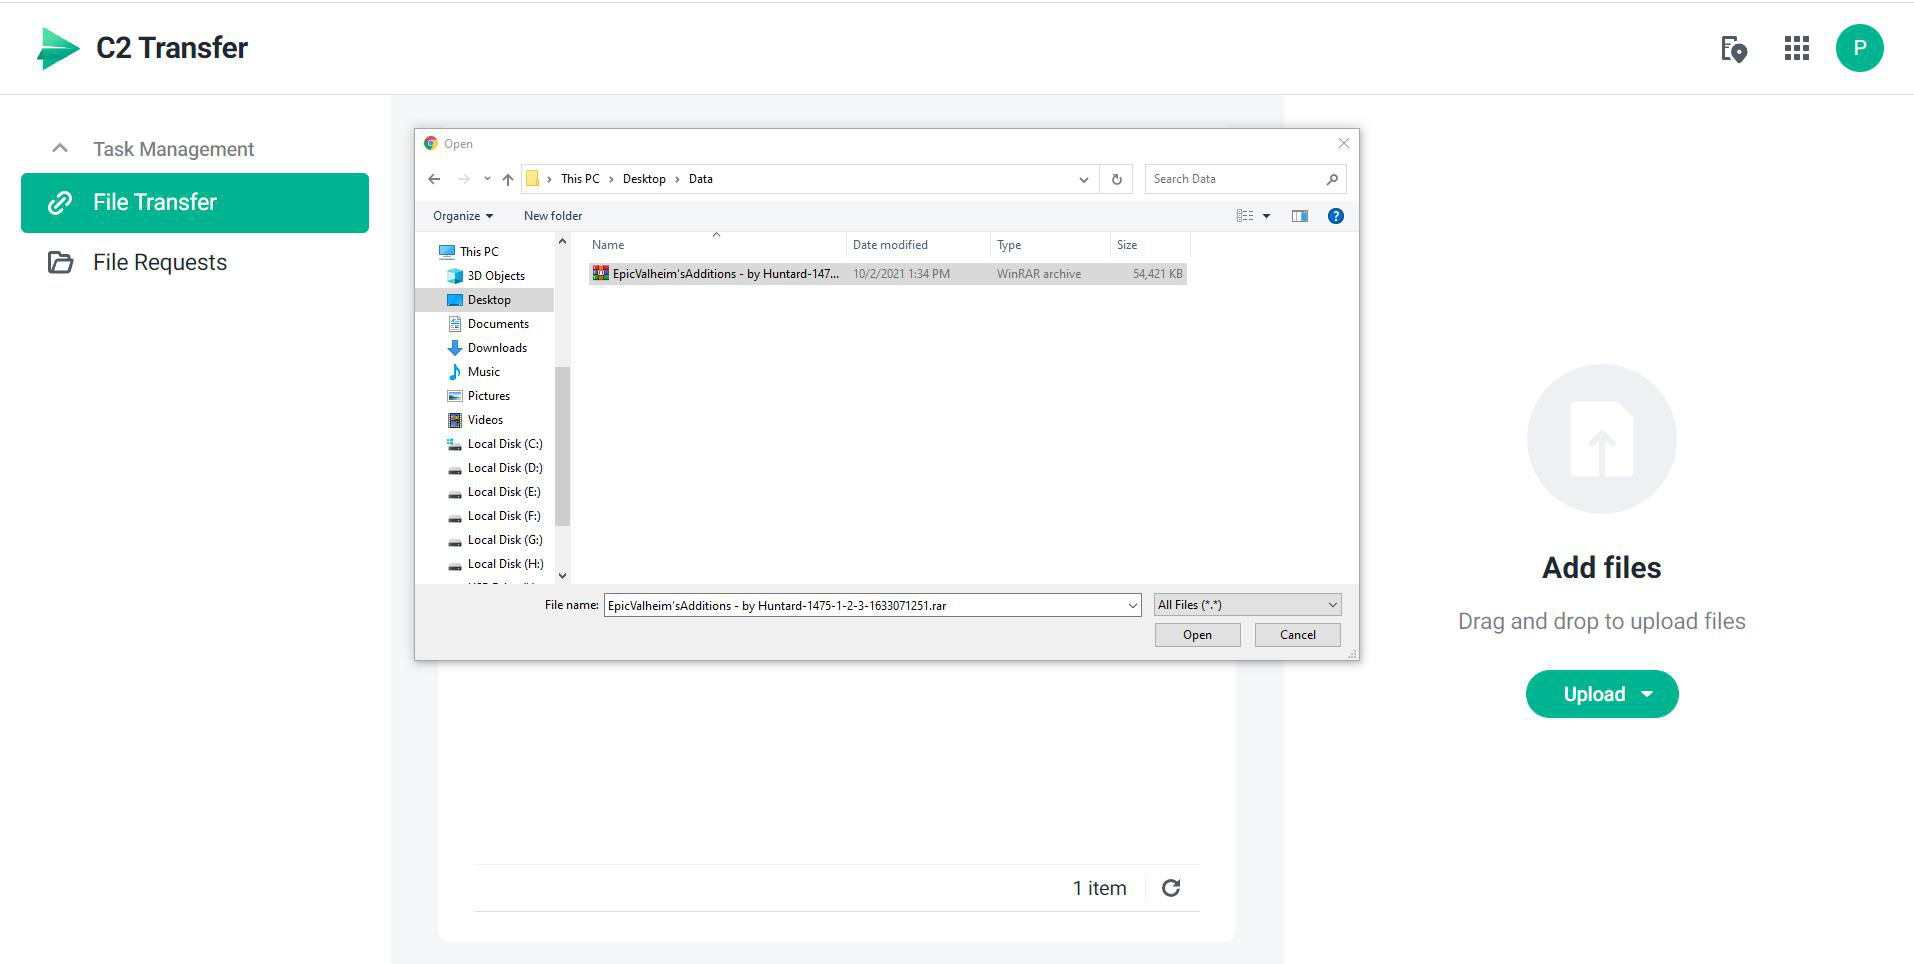Viewport: 1914px width, 964px height.
Task: Click the navigation pane vertical scrollbar
Action: coord(562,445)
